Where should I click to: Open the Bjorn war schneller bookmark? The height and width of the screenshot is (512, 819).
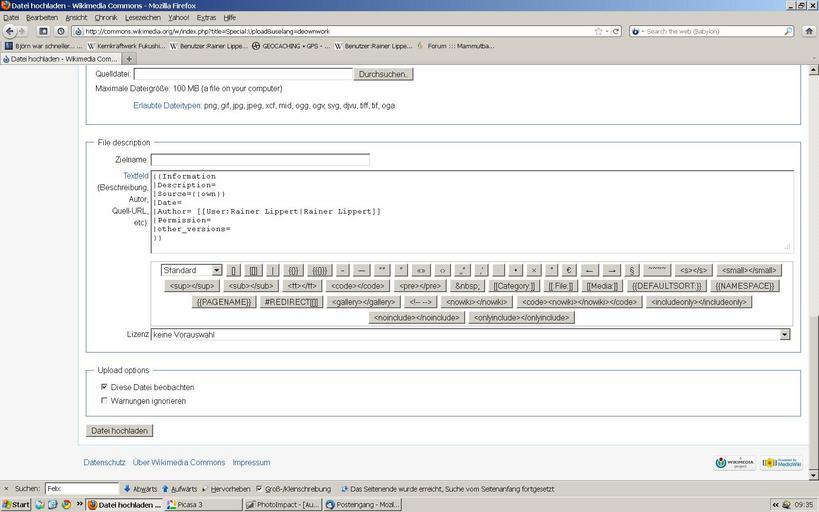coord(43,46)
